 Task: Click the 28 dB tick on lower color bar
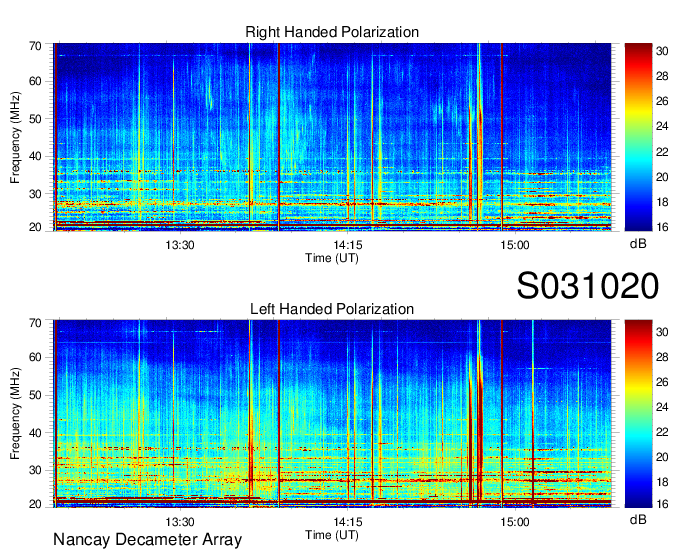point(662,357)
